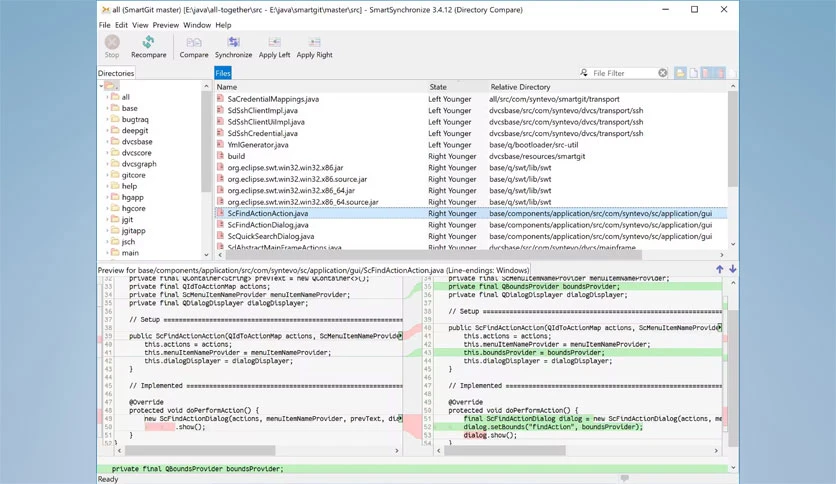Open the File Filter search options icon
The image size is (836, 484).
pos(584,72)
